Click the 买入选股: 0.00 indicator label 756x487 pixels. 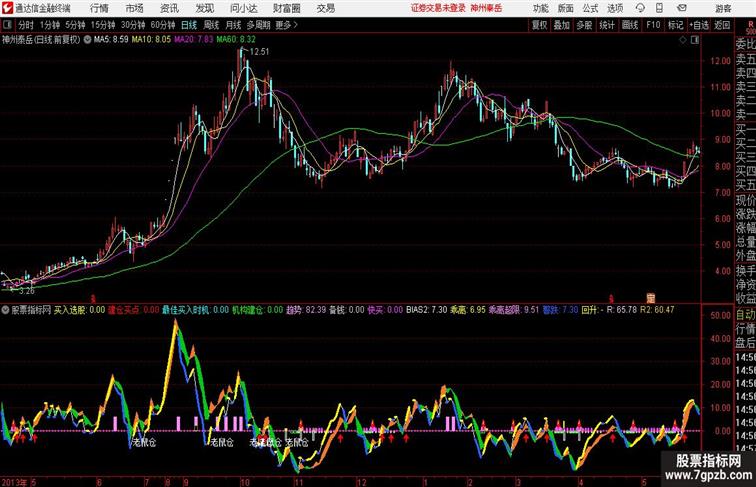(x=80, y=310)
